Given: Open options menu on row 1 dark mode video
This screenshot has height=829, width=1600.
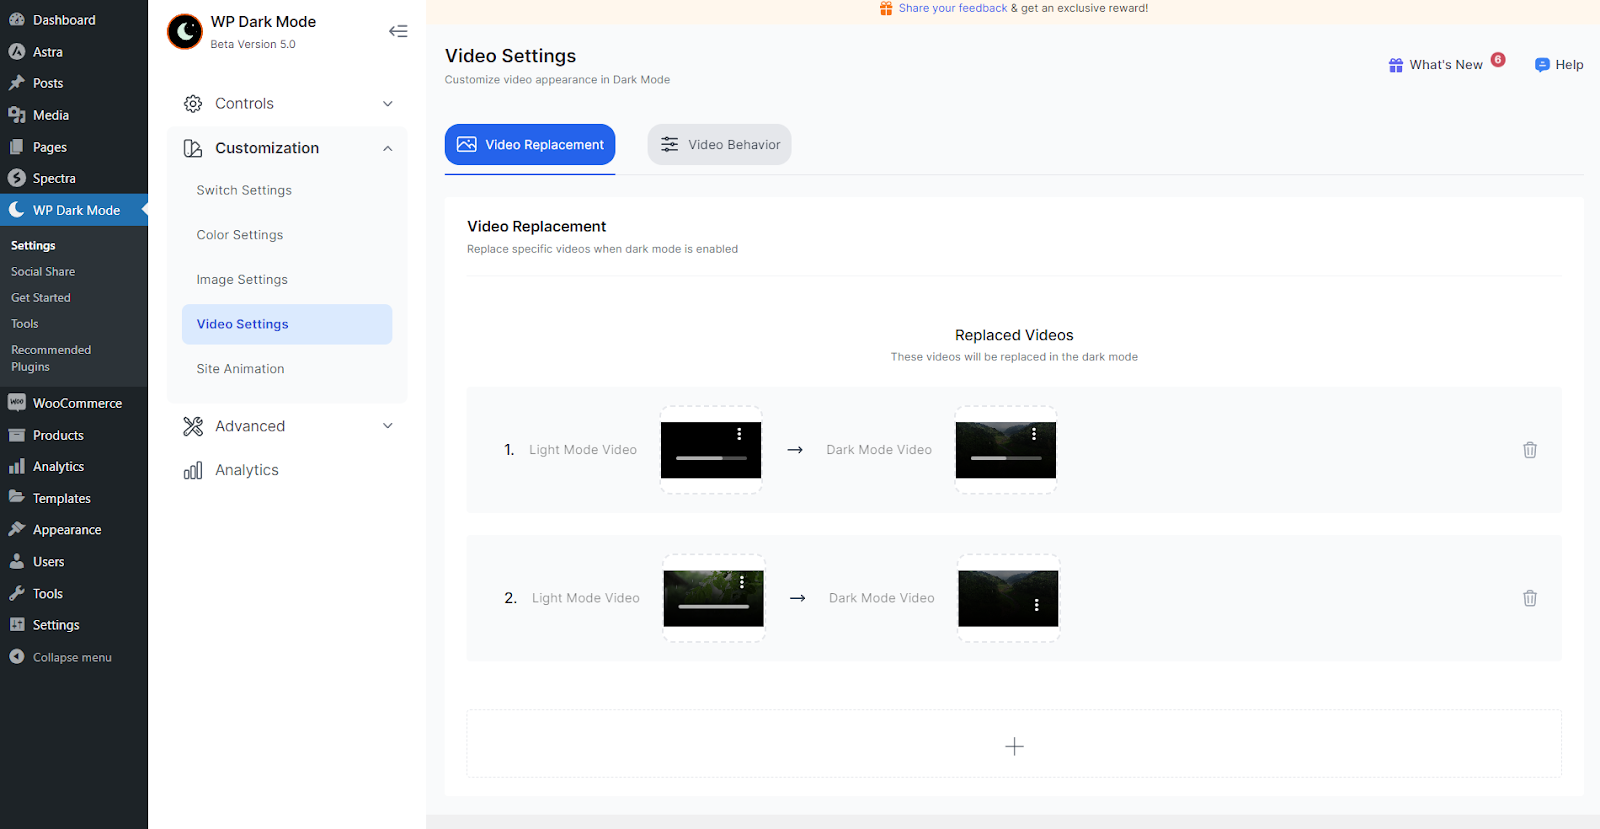Looking at the screenshot, I should tap(1034, 434).
